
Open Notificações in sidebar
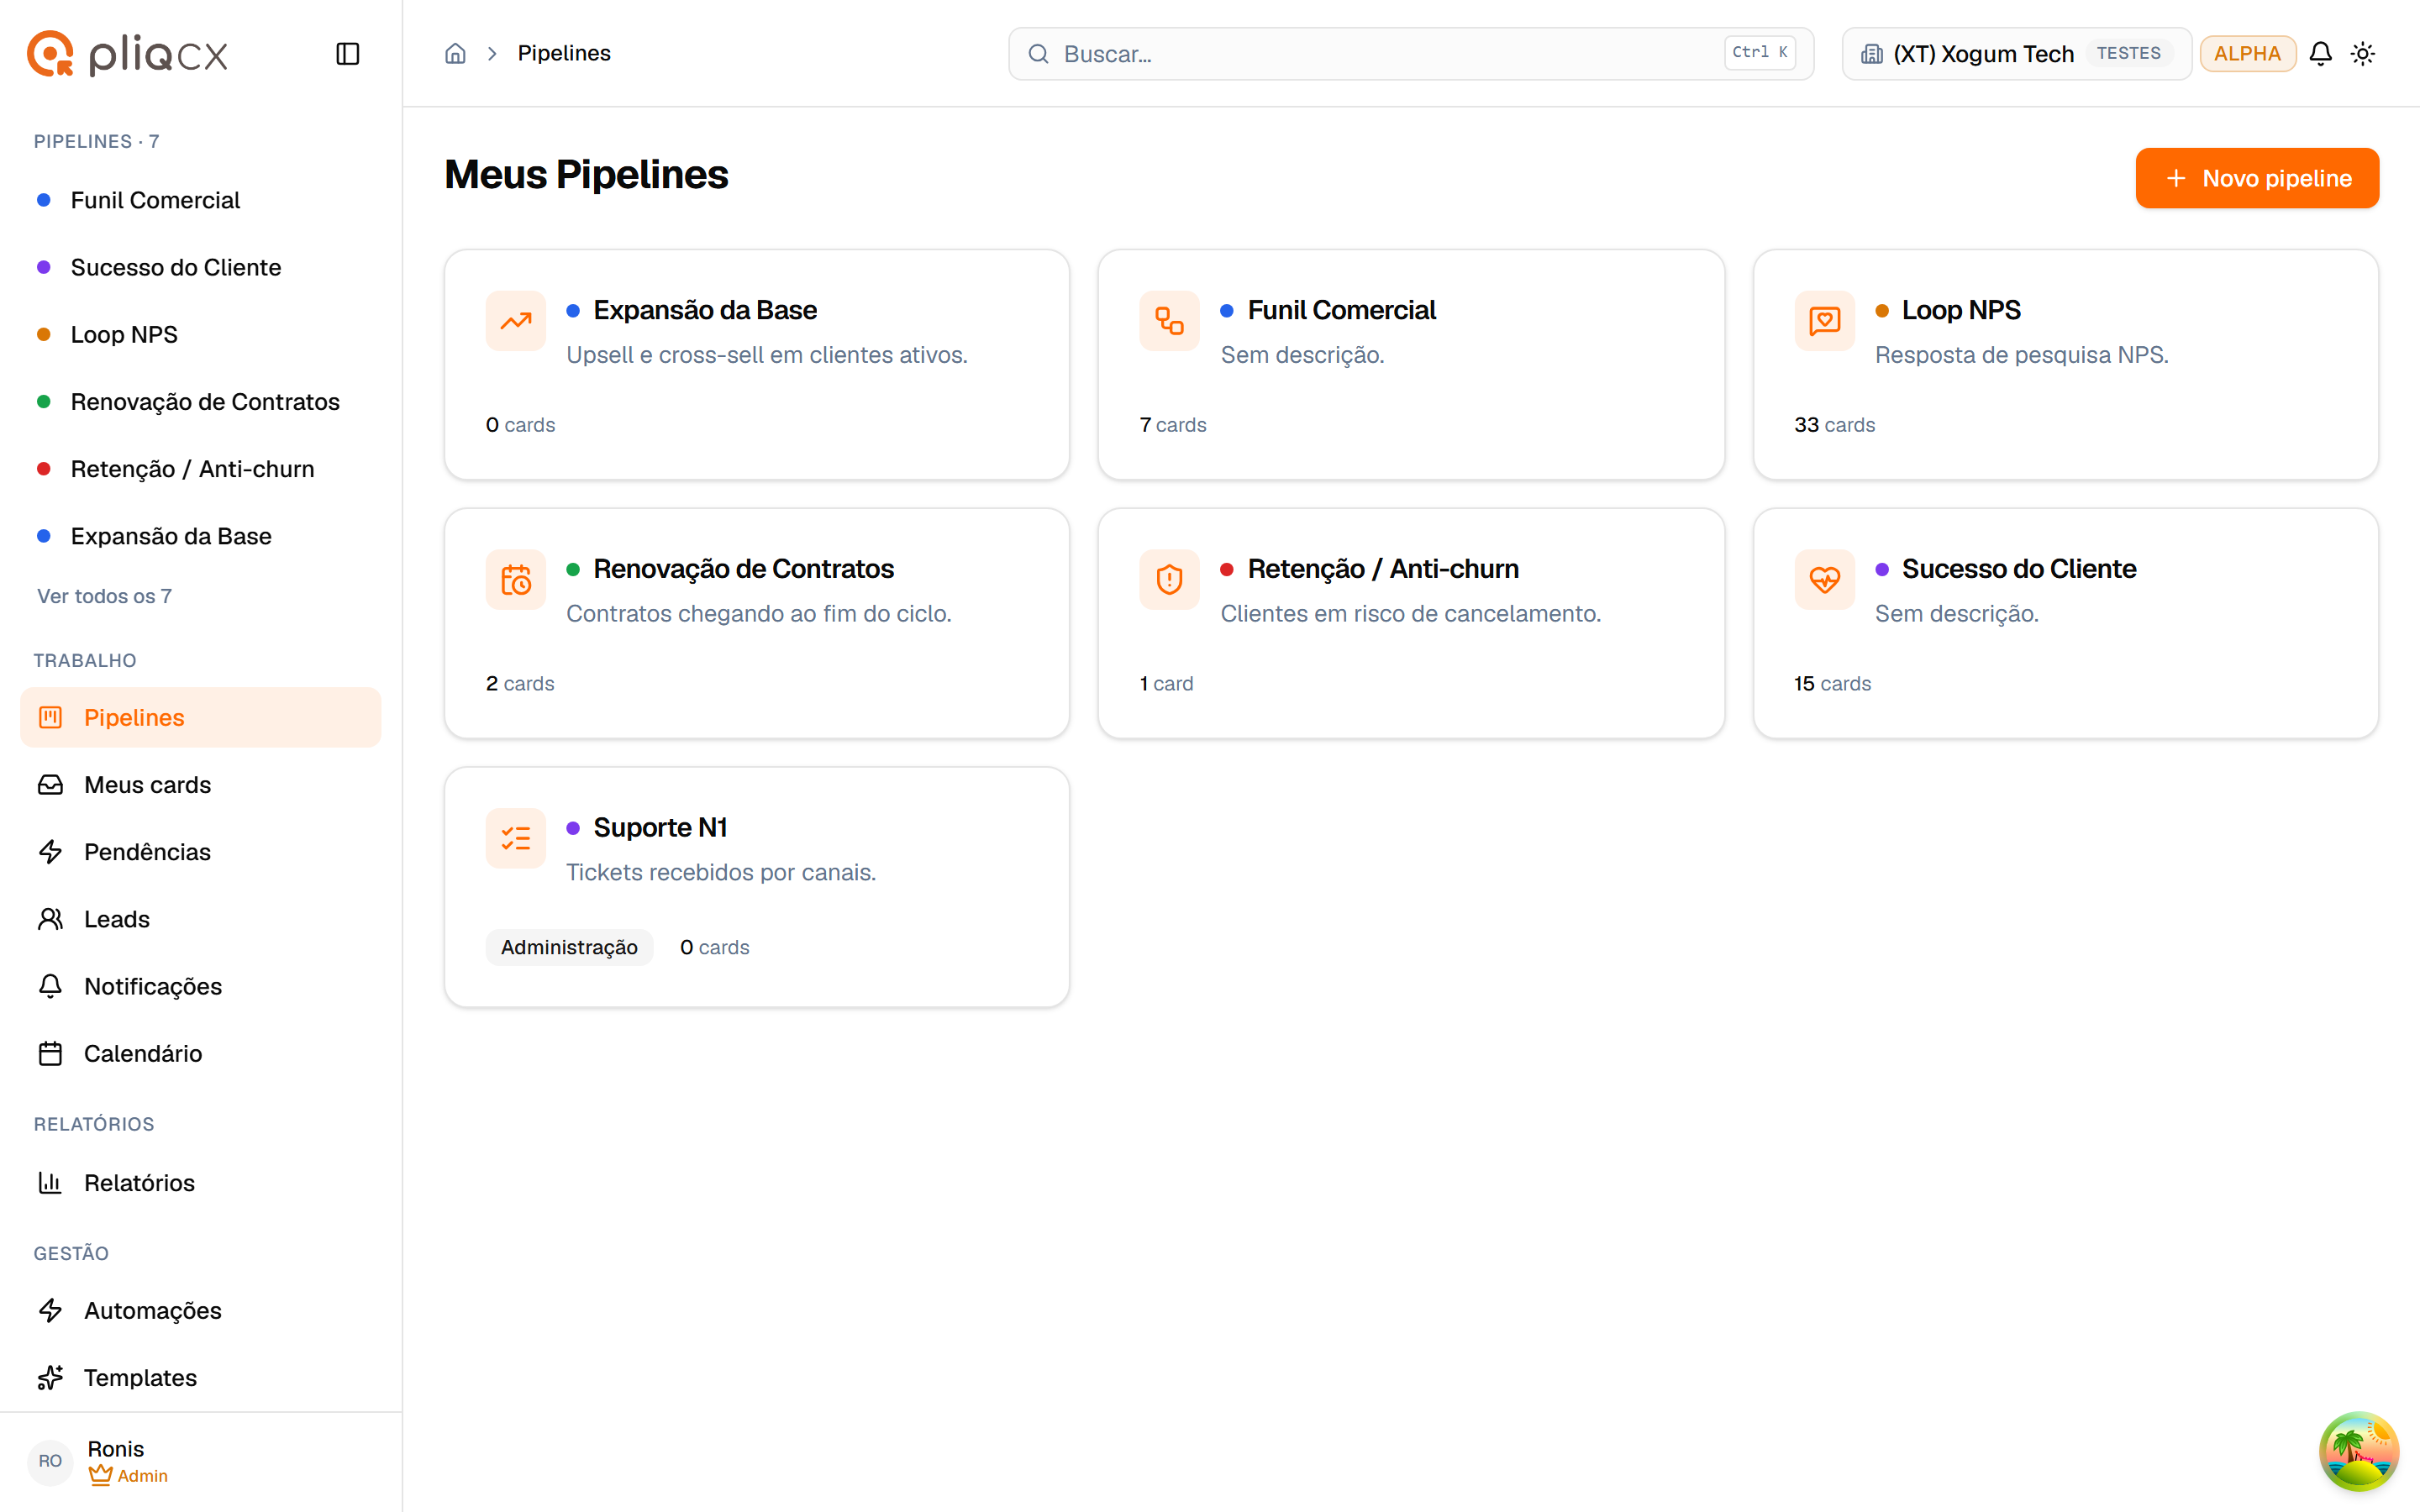[x=201, y=986]
